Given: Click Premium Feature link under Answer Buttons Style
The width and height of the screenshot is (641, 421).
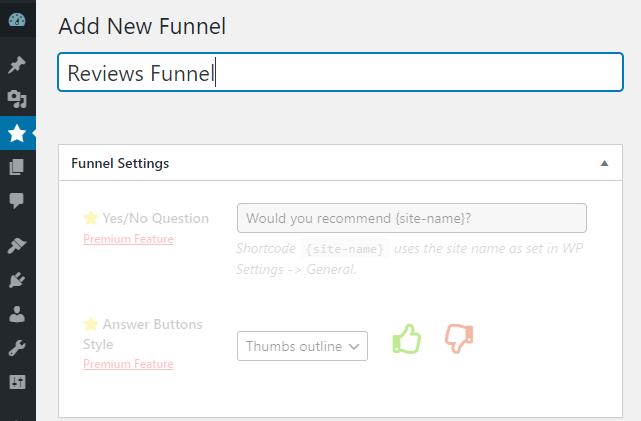Looking at the screenshot, I should tap(128, 364).
